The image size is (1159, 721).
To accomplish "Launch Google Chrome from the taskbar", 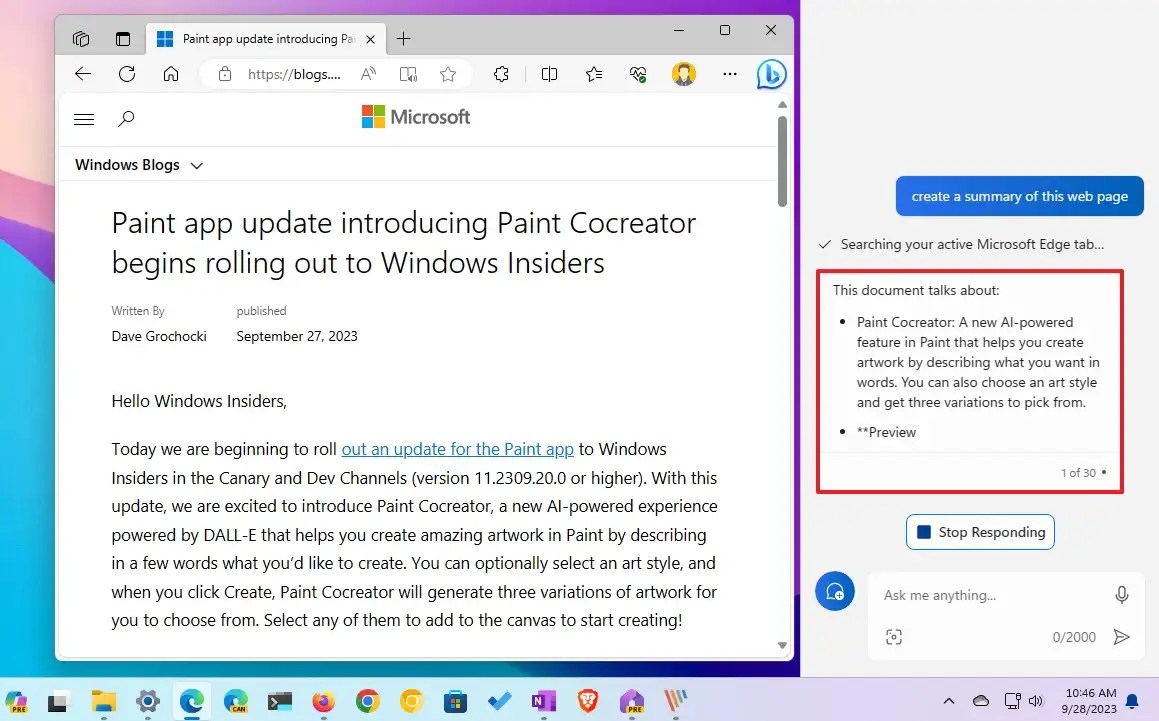I will click(367, 701).
